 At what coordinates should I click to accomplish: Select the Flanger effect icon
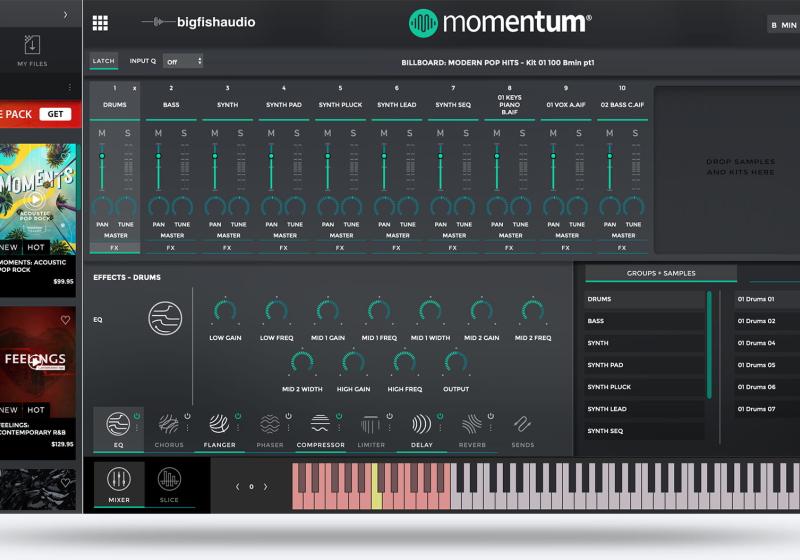coord(219,424)
